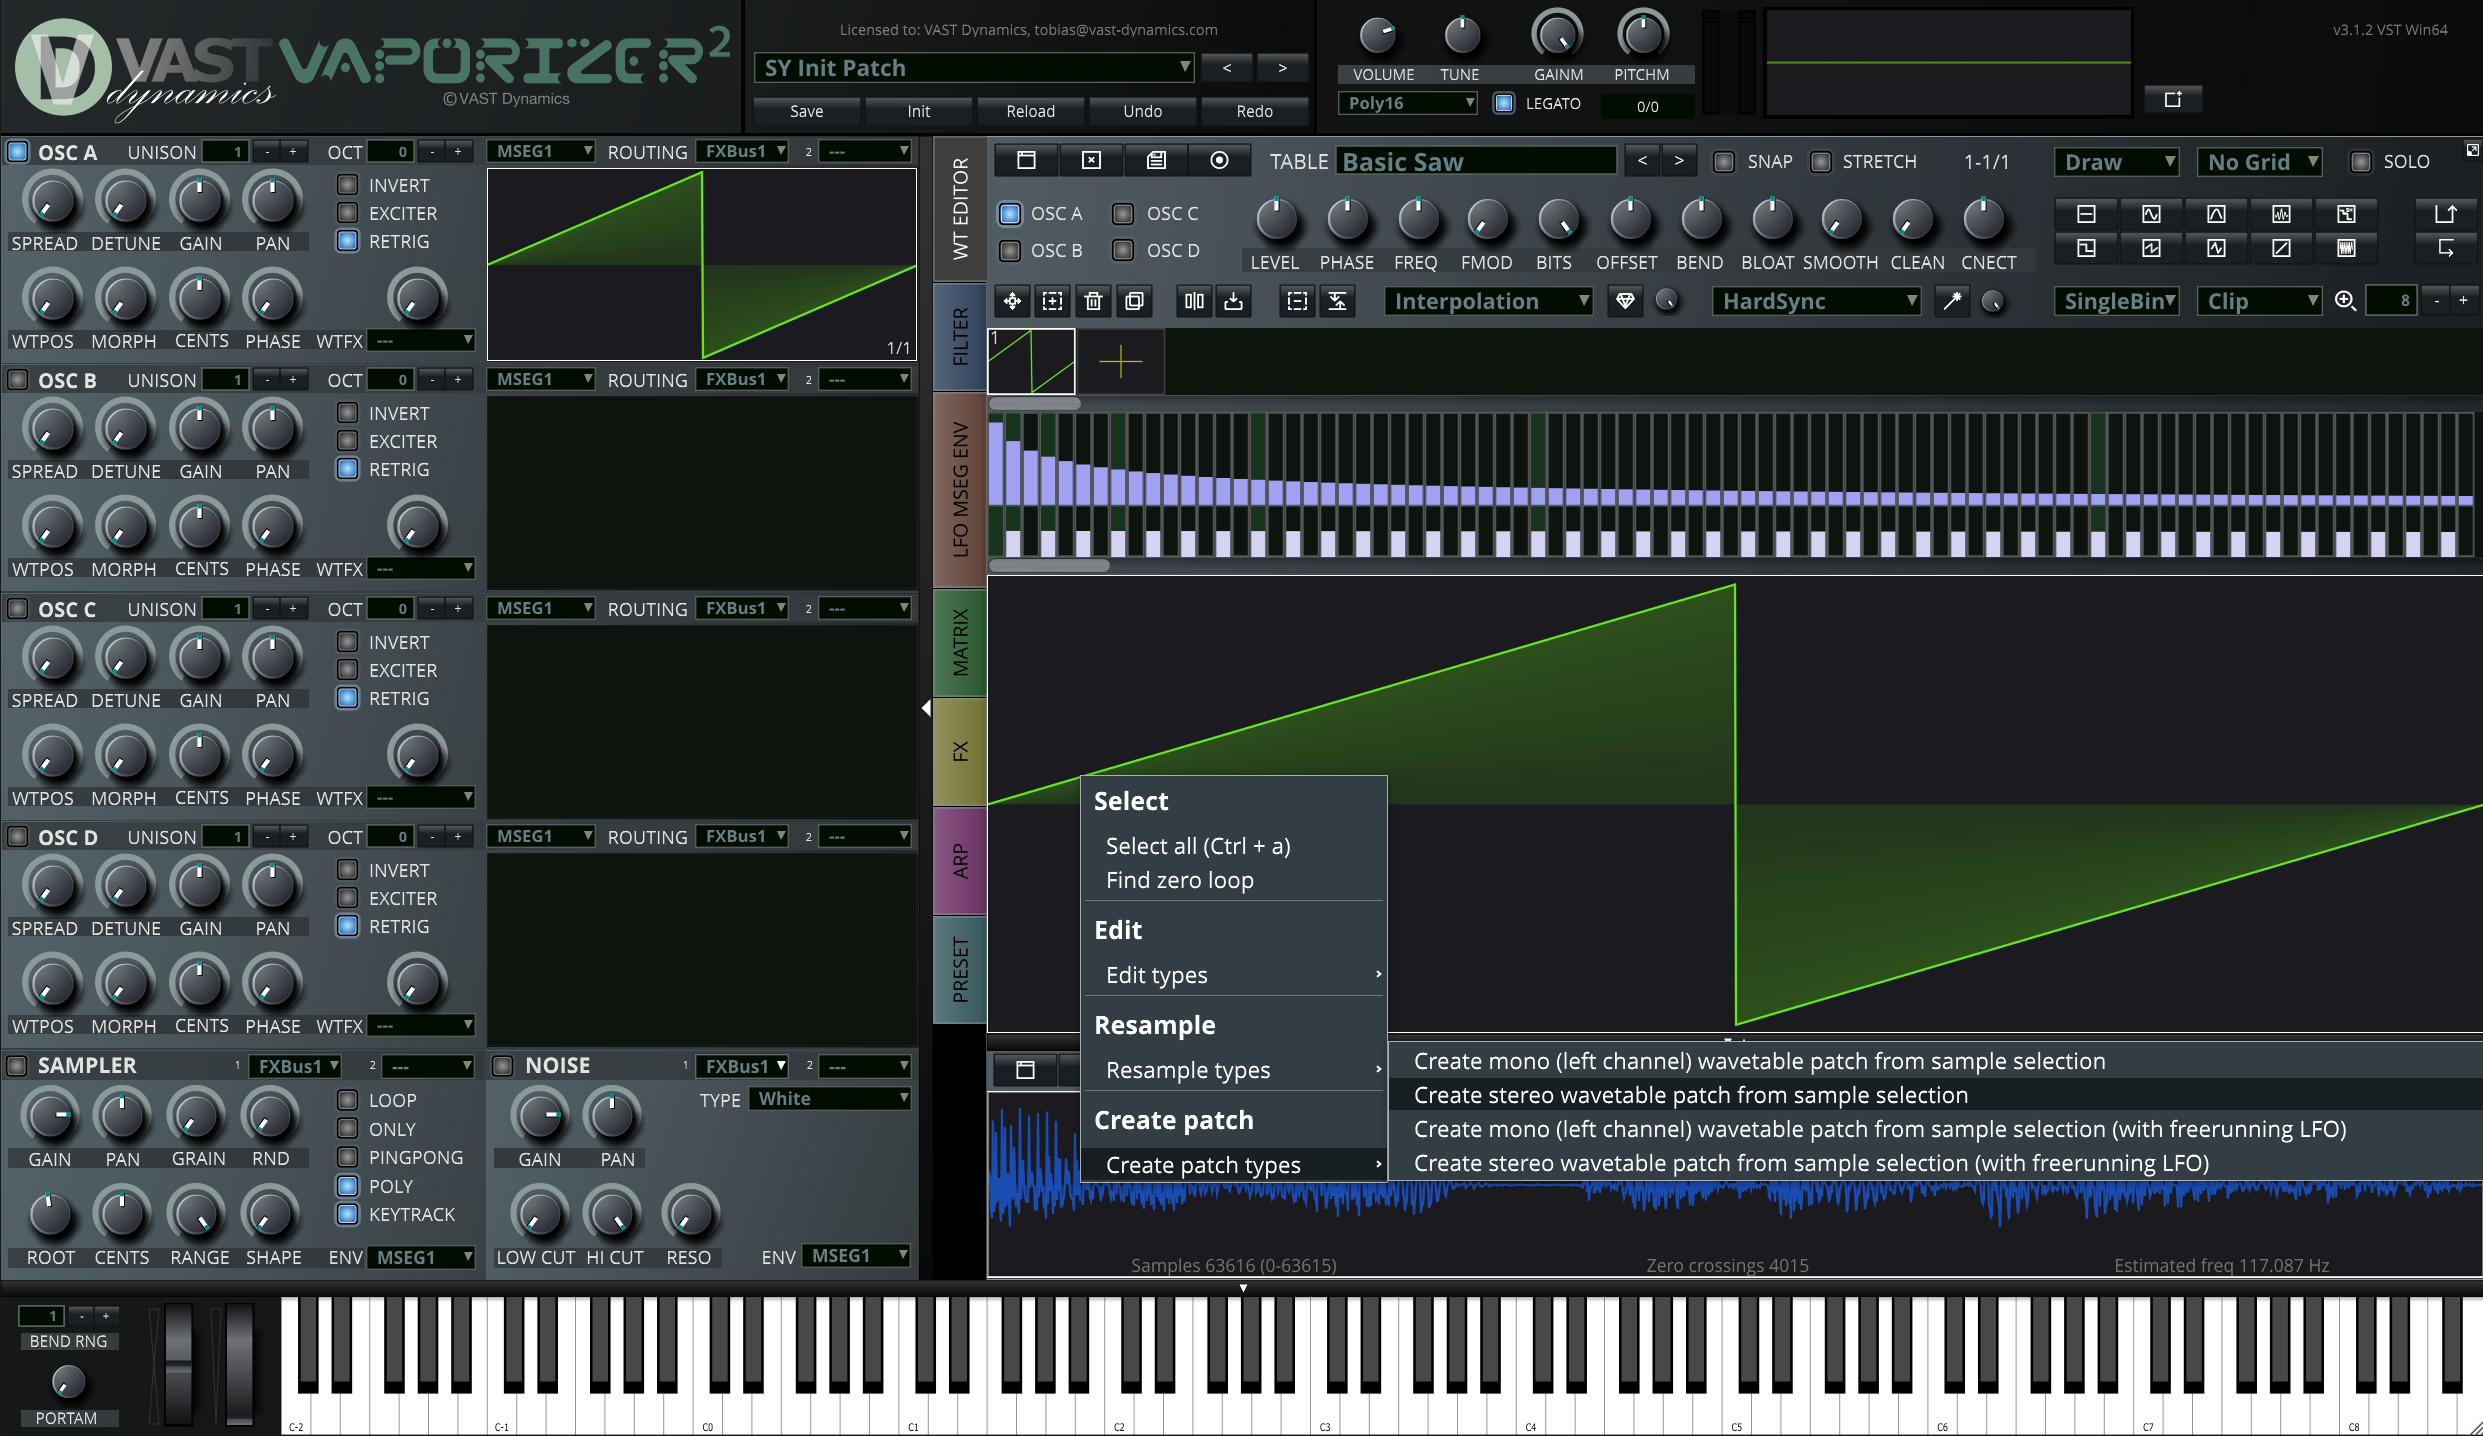The width and height of the screenshot is (2483, 1436).
Task: Click the Reload button
Action: click(x=1030, y=111)
